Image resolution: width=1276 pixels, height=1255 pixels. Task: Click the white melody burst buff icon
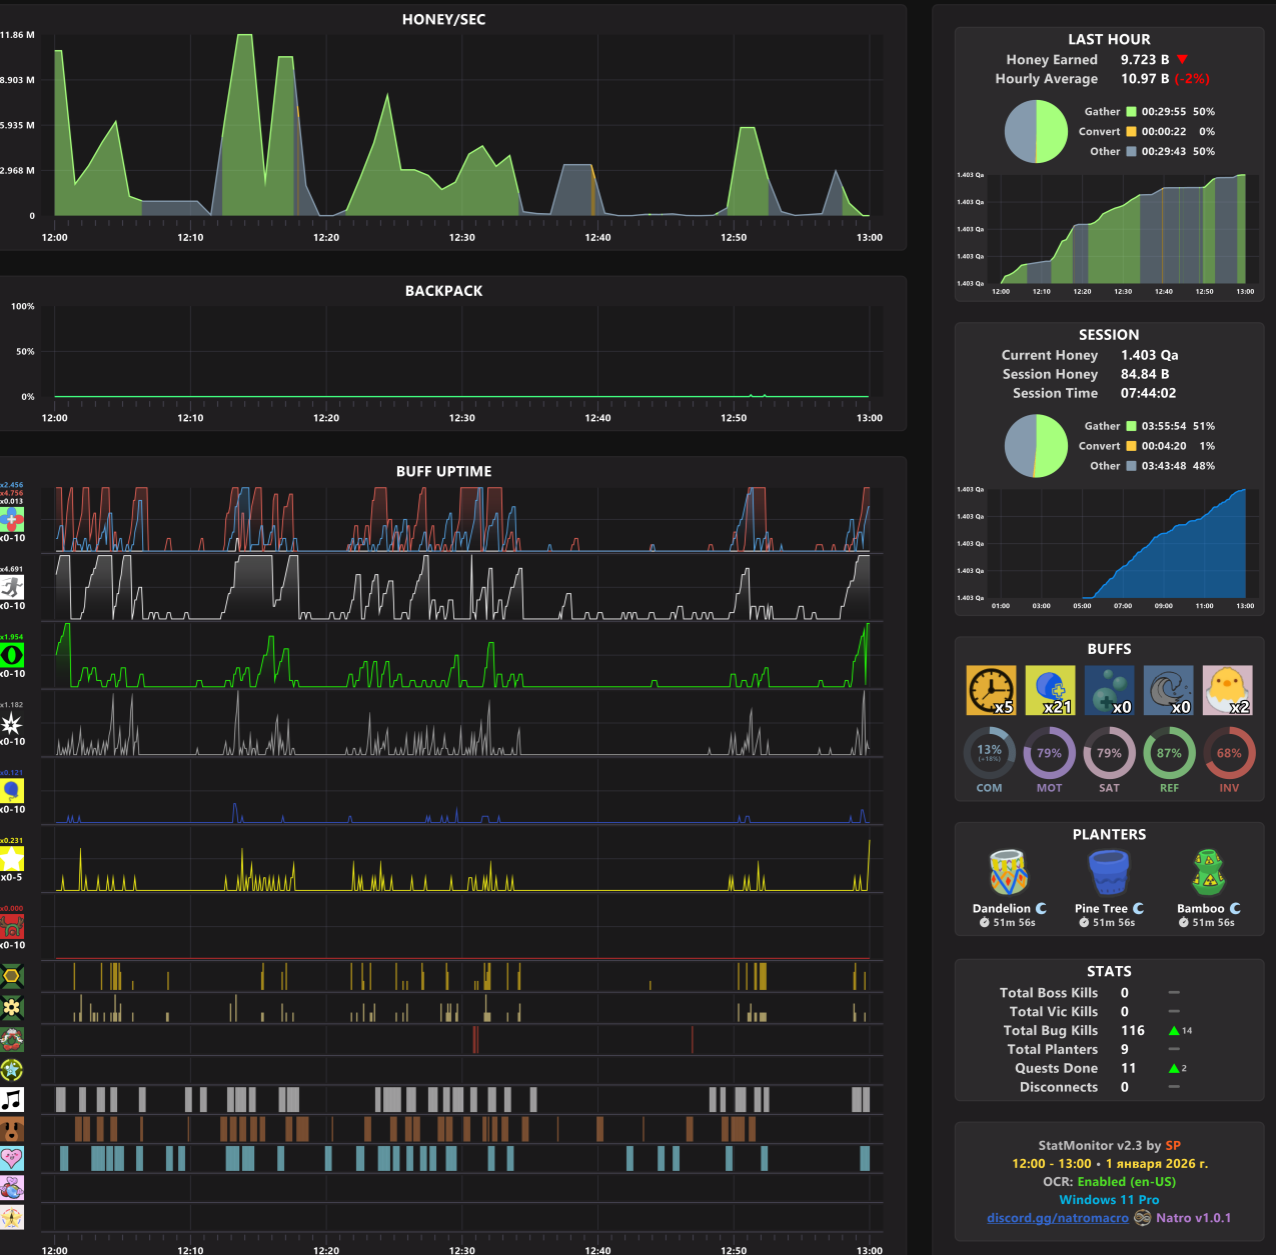pos(12,723)
